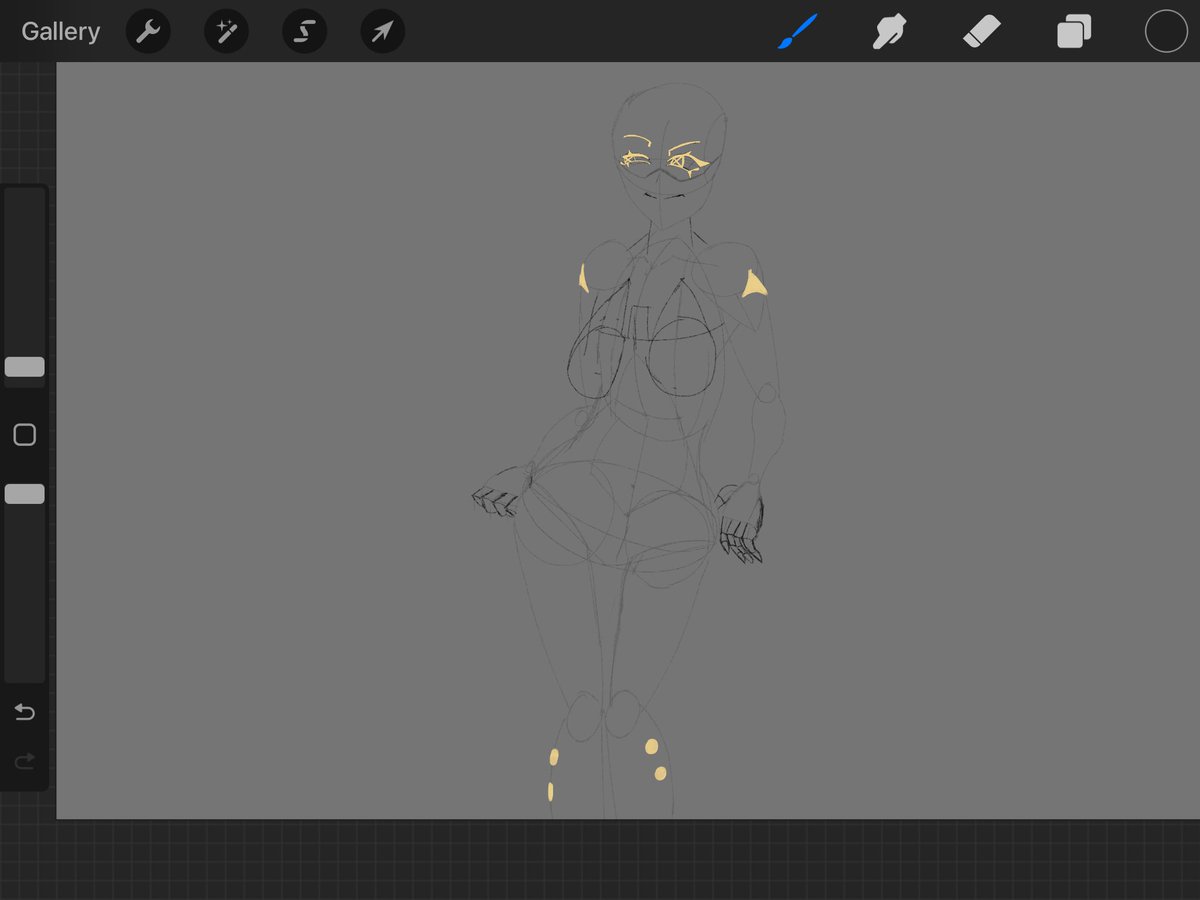
Task: Select the Smudge tool
Action: [x=889, y=32]
